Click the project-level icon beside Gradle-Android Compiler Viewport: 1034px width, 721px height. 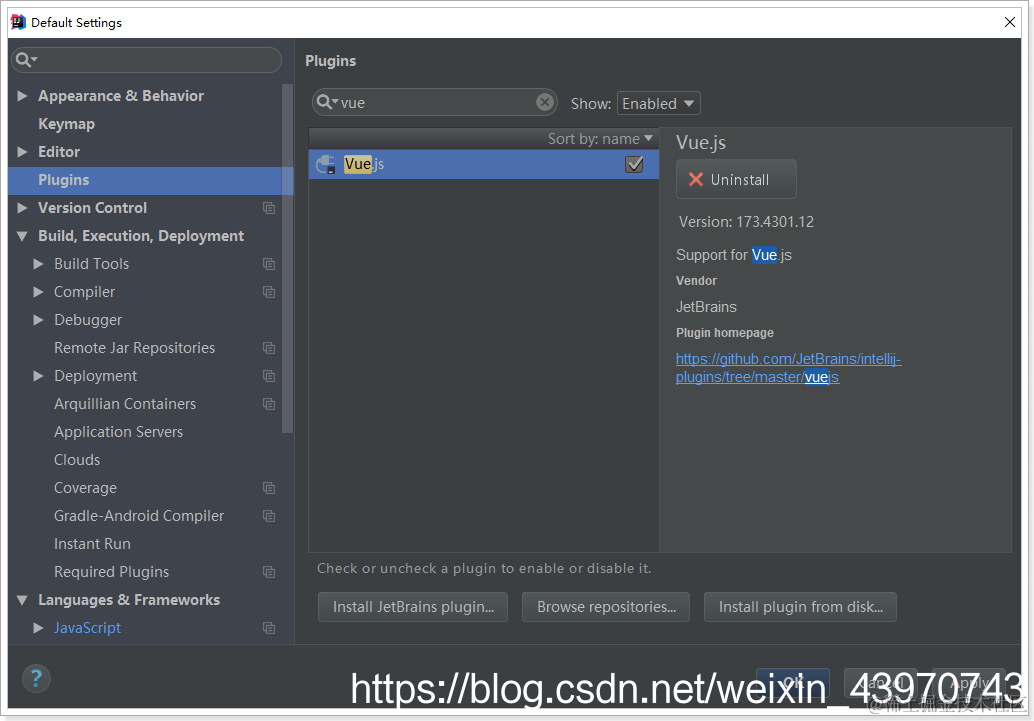pyautogui.click(x=269, y=516)
